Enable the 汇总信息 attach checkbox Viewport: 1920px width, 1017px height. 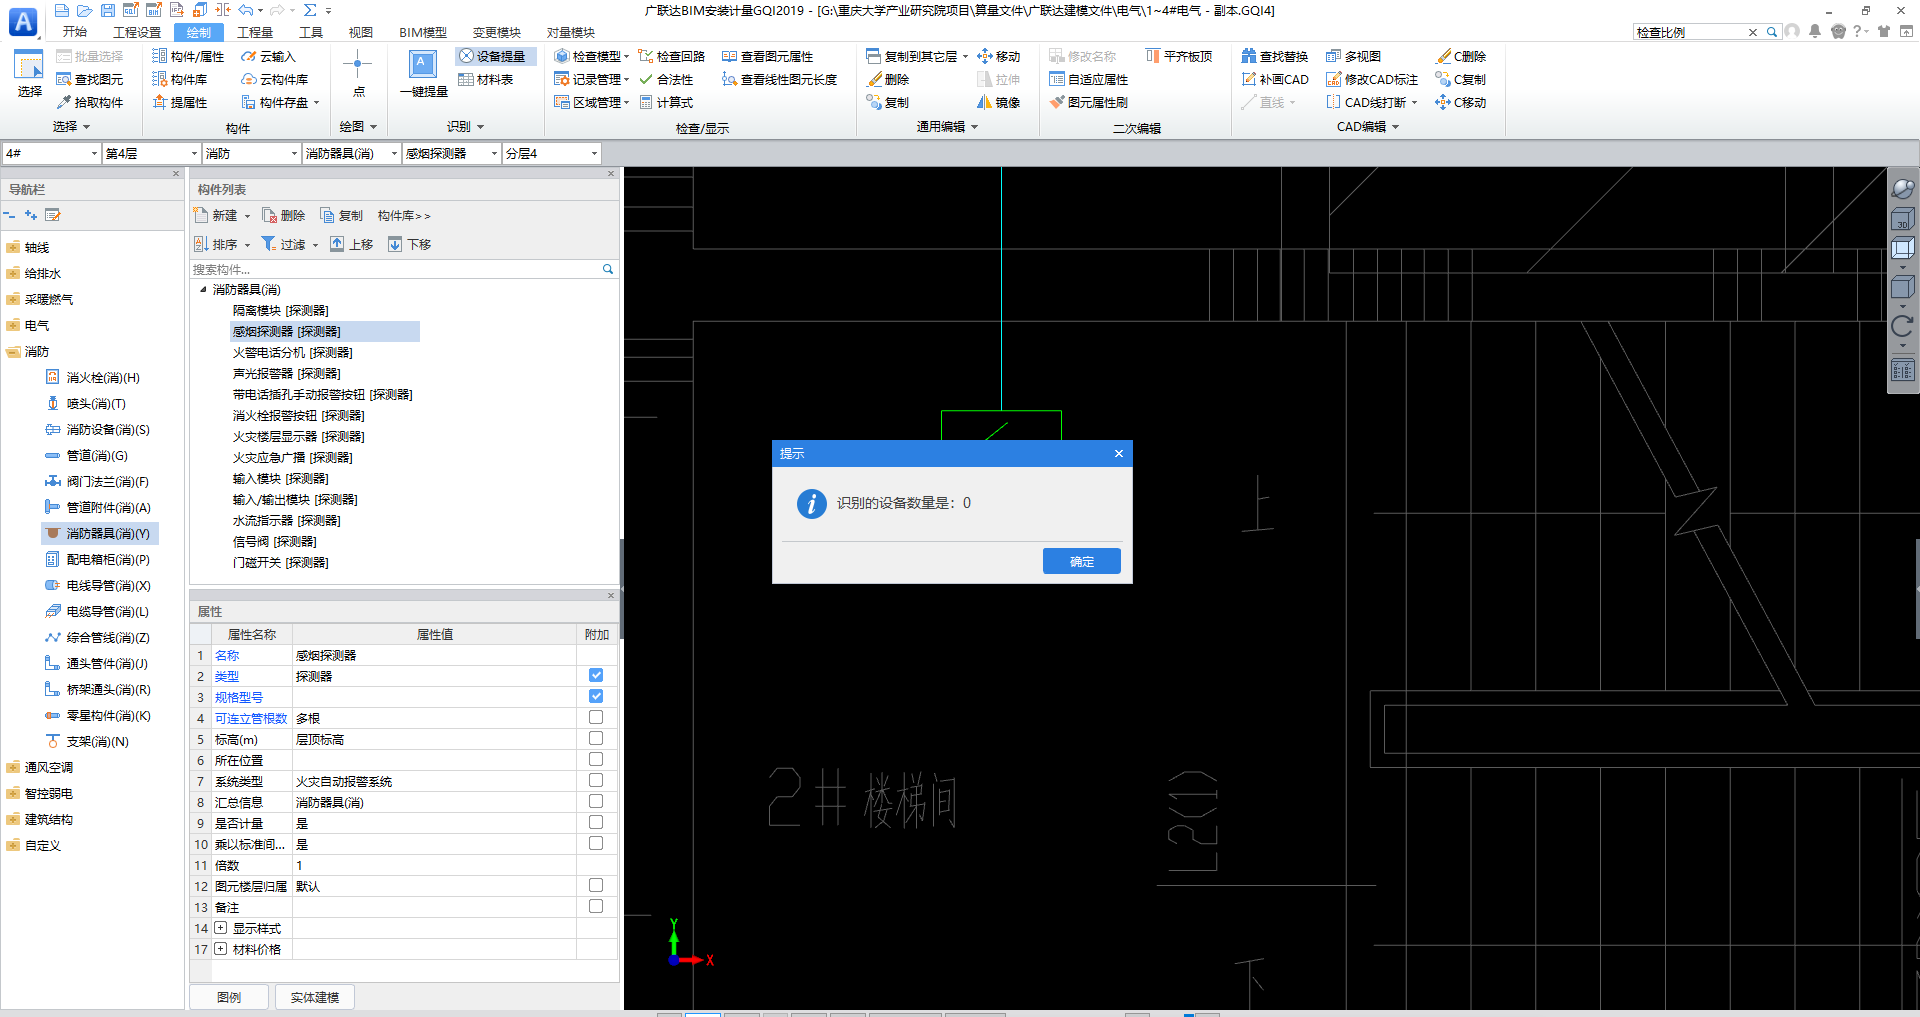[x=596, y=802]
